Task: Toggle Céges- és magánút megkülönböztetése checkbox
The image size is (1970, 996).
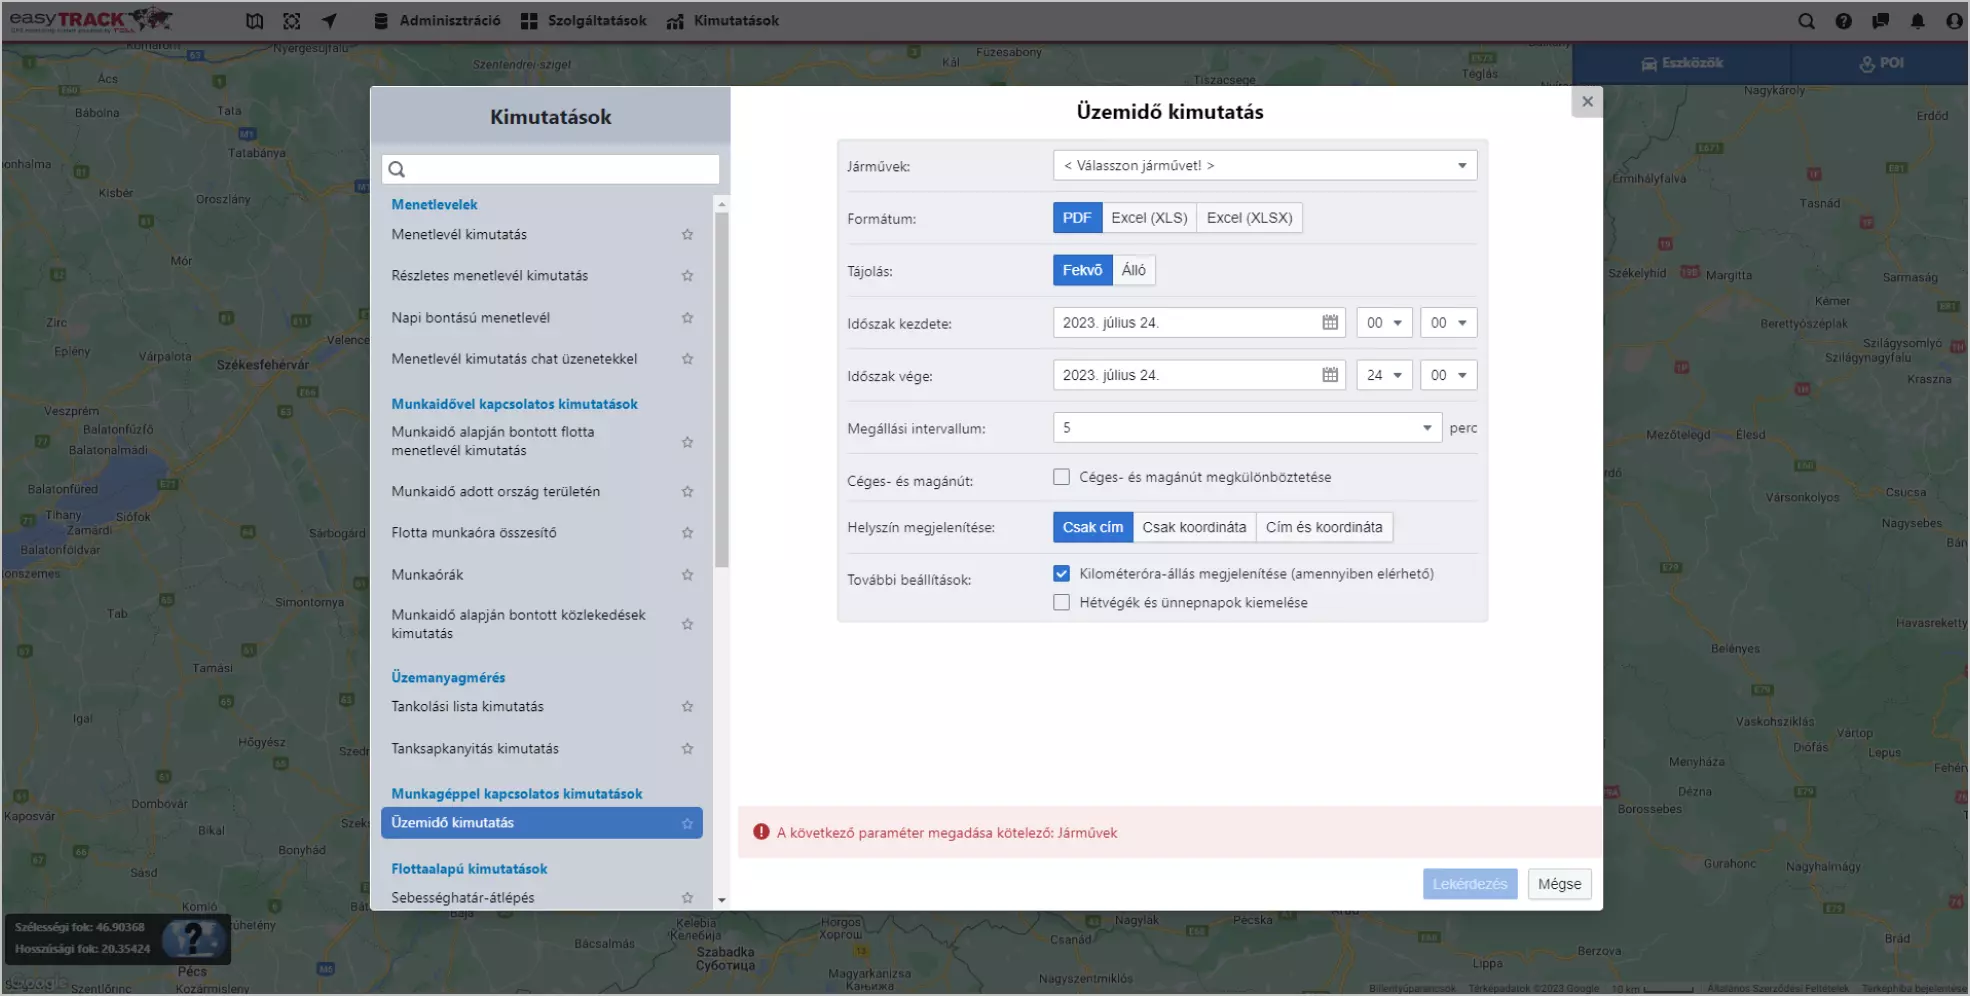Action: tap(1061, 477)
